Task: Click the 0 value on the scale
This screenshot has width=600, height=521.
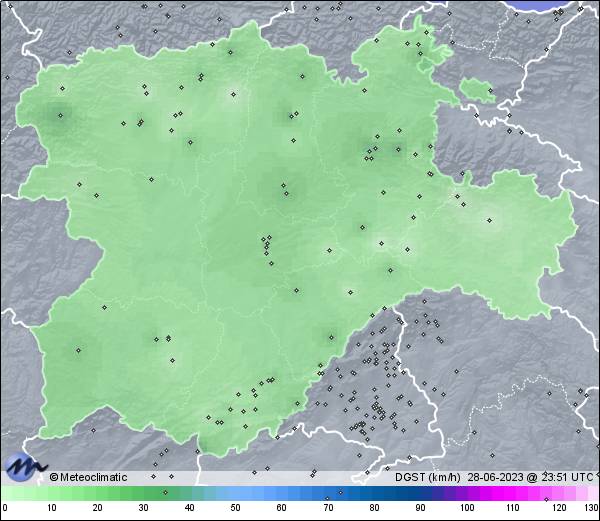Action: tap(4, 508)
